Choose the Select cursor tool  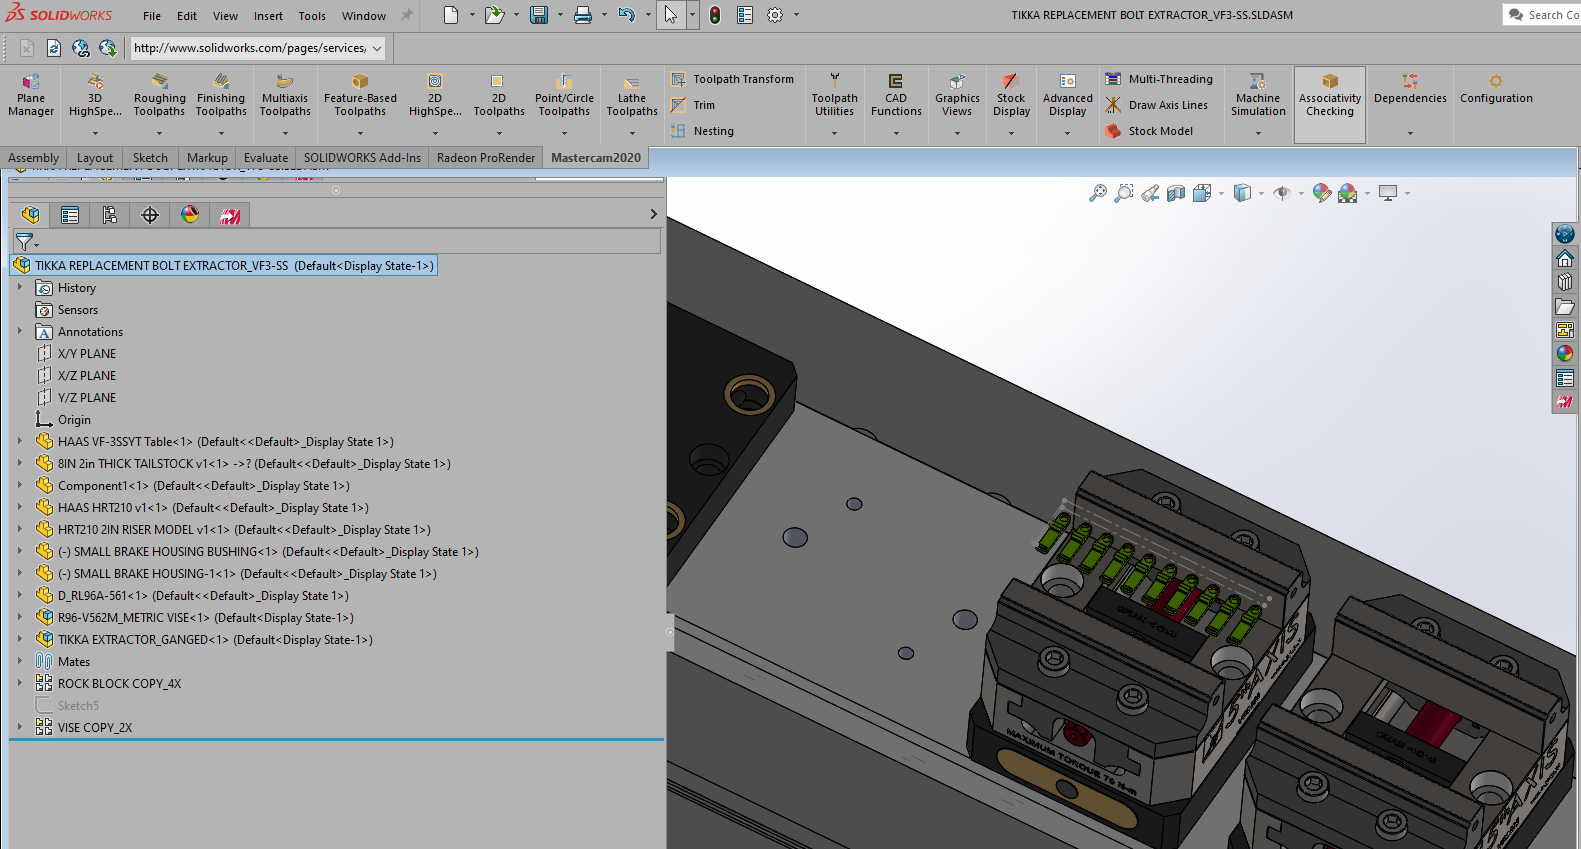671,15
